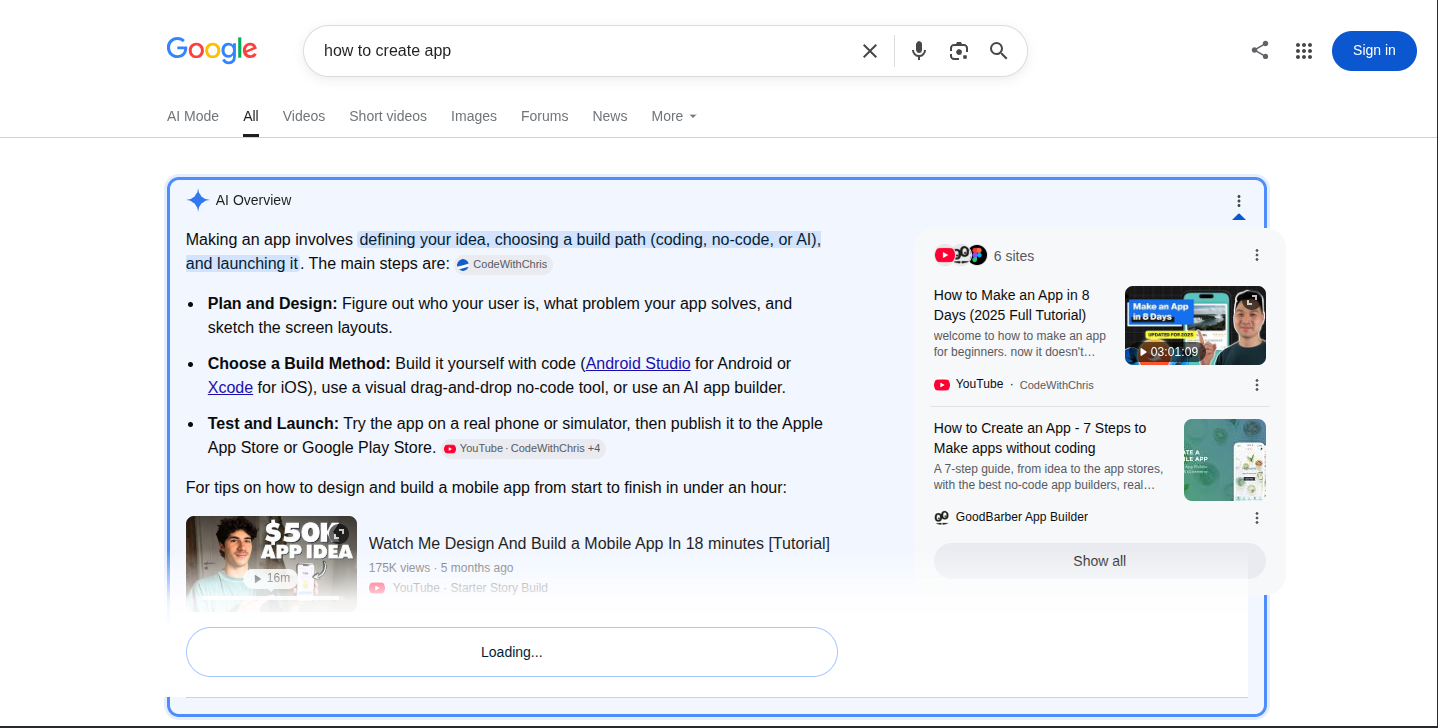Click the '03:01:09' video duration badge
Screen dimensions: 1438x728
click(x=1169, y=352)
